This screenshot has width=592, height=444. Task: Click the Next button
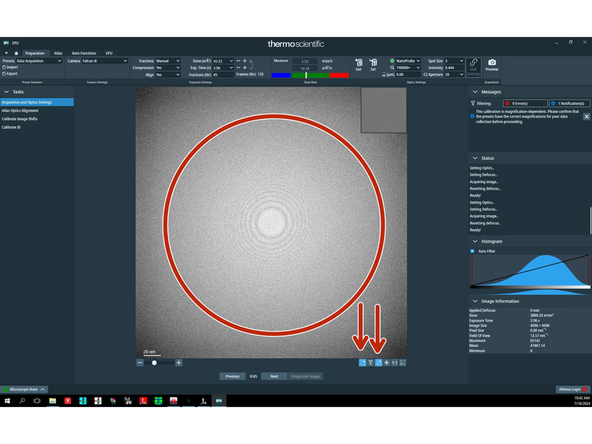tap(274, 376)
